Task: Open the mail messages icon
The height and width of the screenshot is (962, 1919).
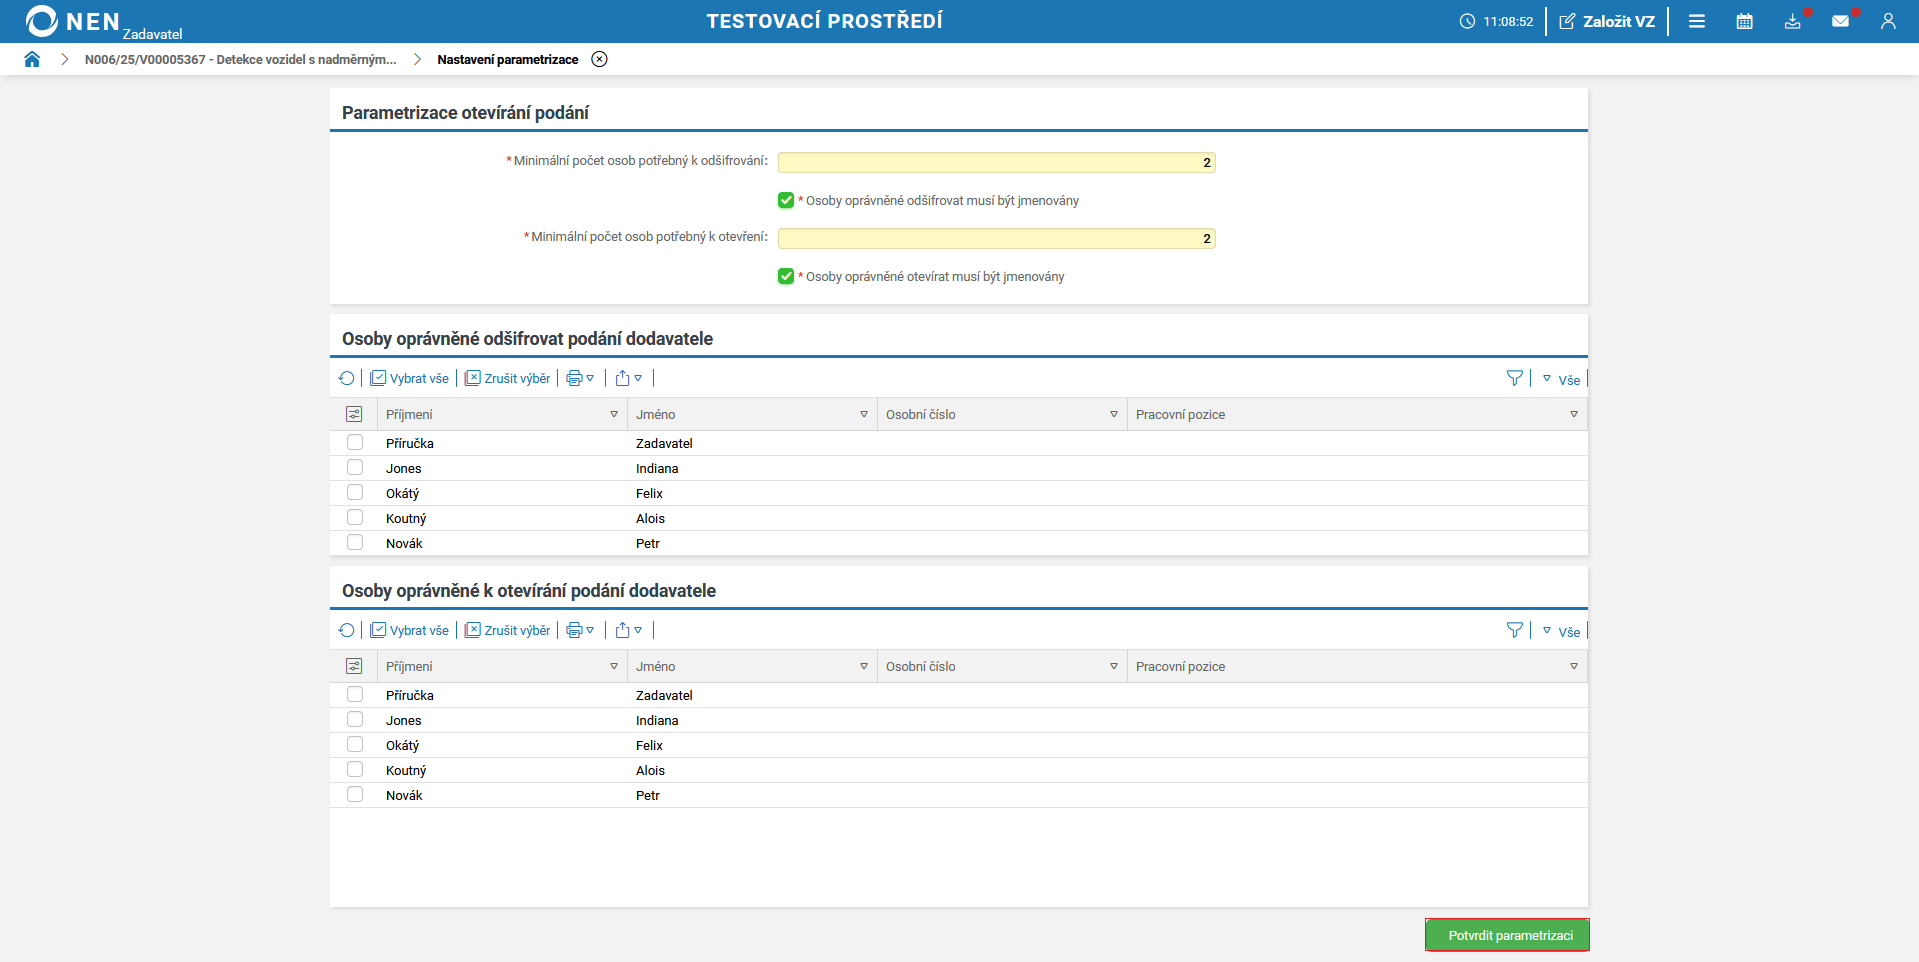Action: (x=1840, y=21)
